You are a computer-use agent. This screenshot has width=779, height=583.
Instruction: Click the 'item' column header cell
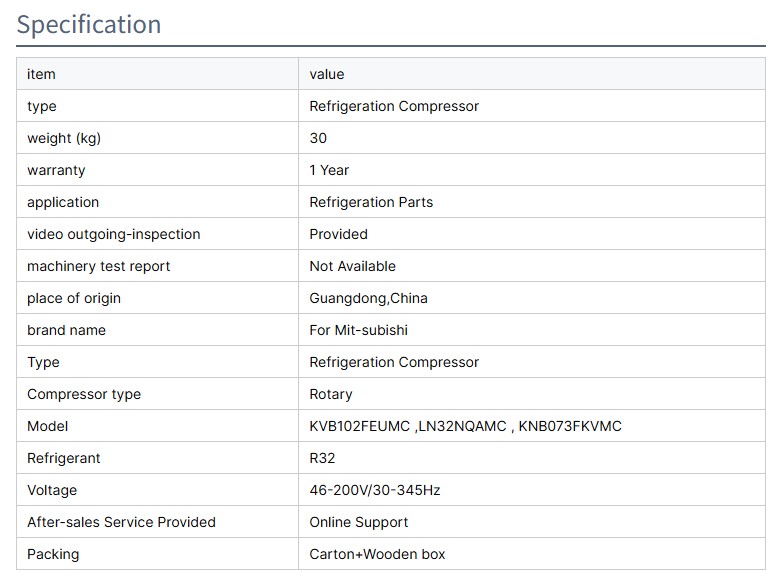42,74
